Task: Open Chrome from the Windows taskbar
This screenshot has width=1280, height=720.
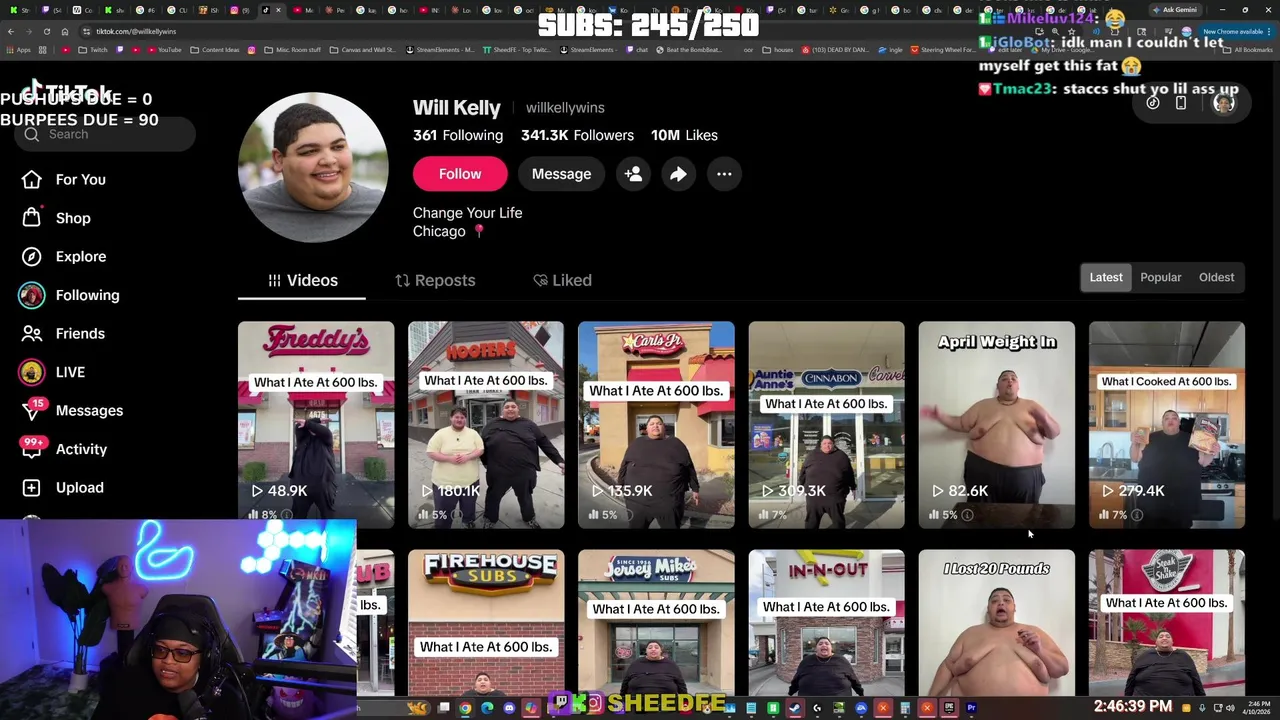Action: pyautogui.click(x=465, y=708)
